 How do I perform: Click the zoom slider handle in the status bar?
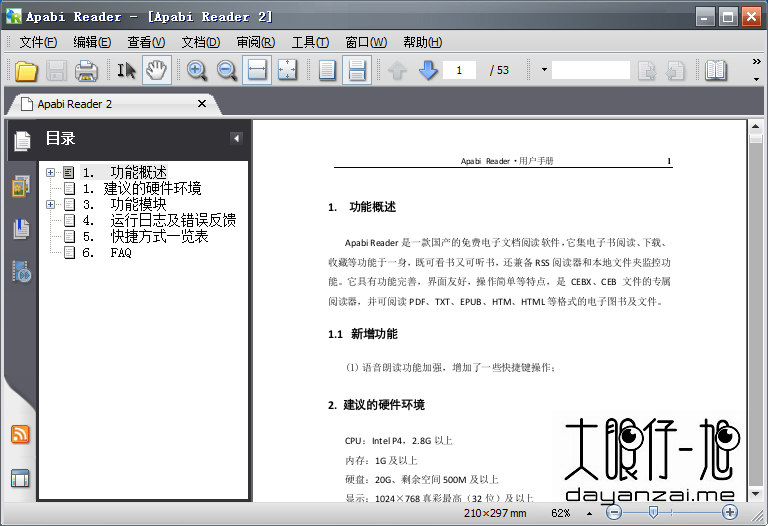(x=653, y=513)
